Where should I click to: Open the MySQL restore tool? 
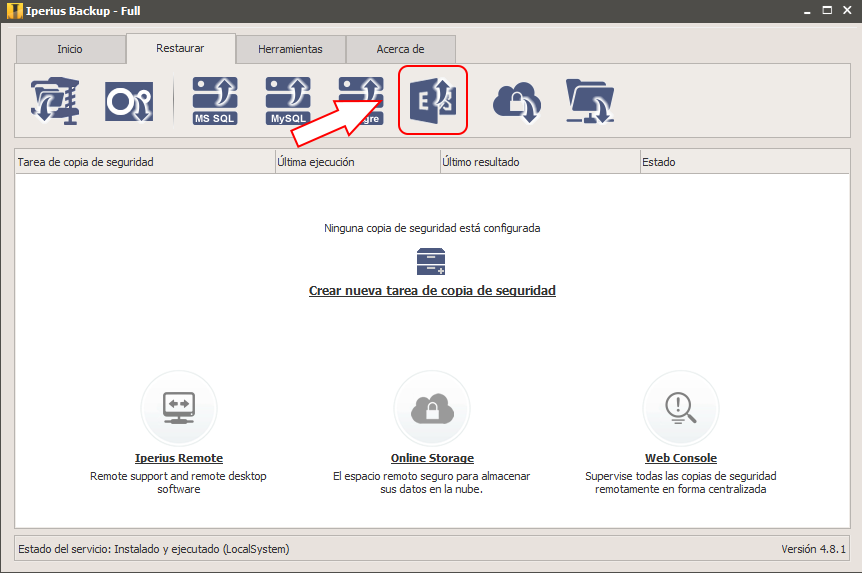[288, 101]
